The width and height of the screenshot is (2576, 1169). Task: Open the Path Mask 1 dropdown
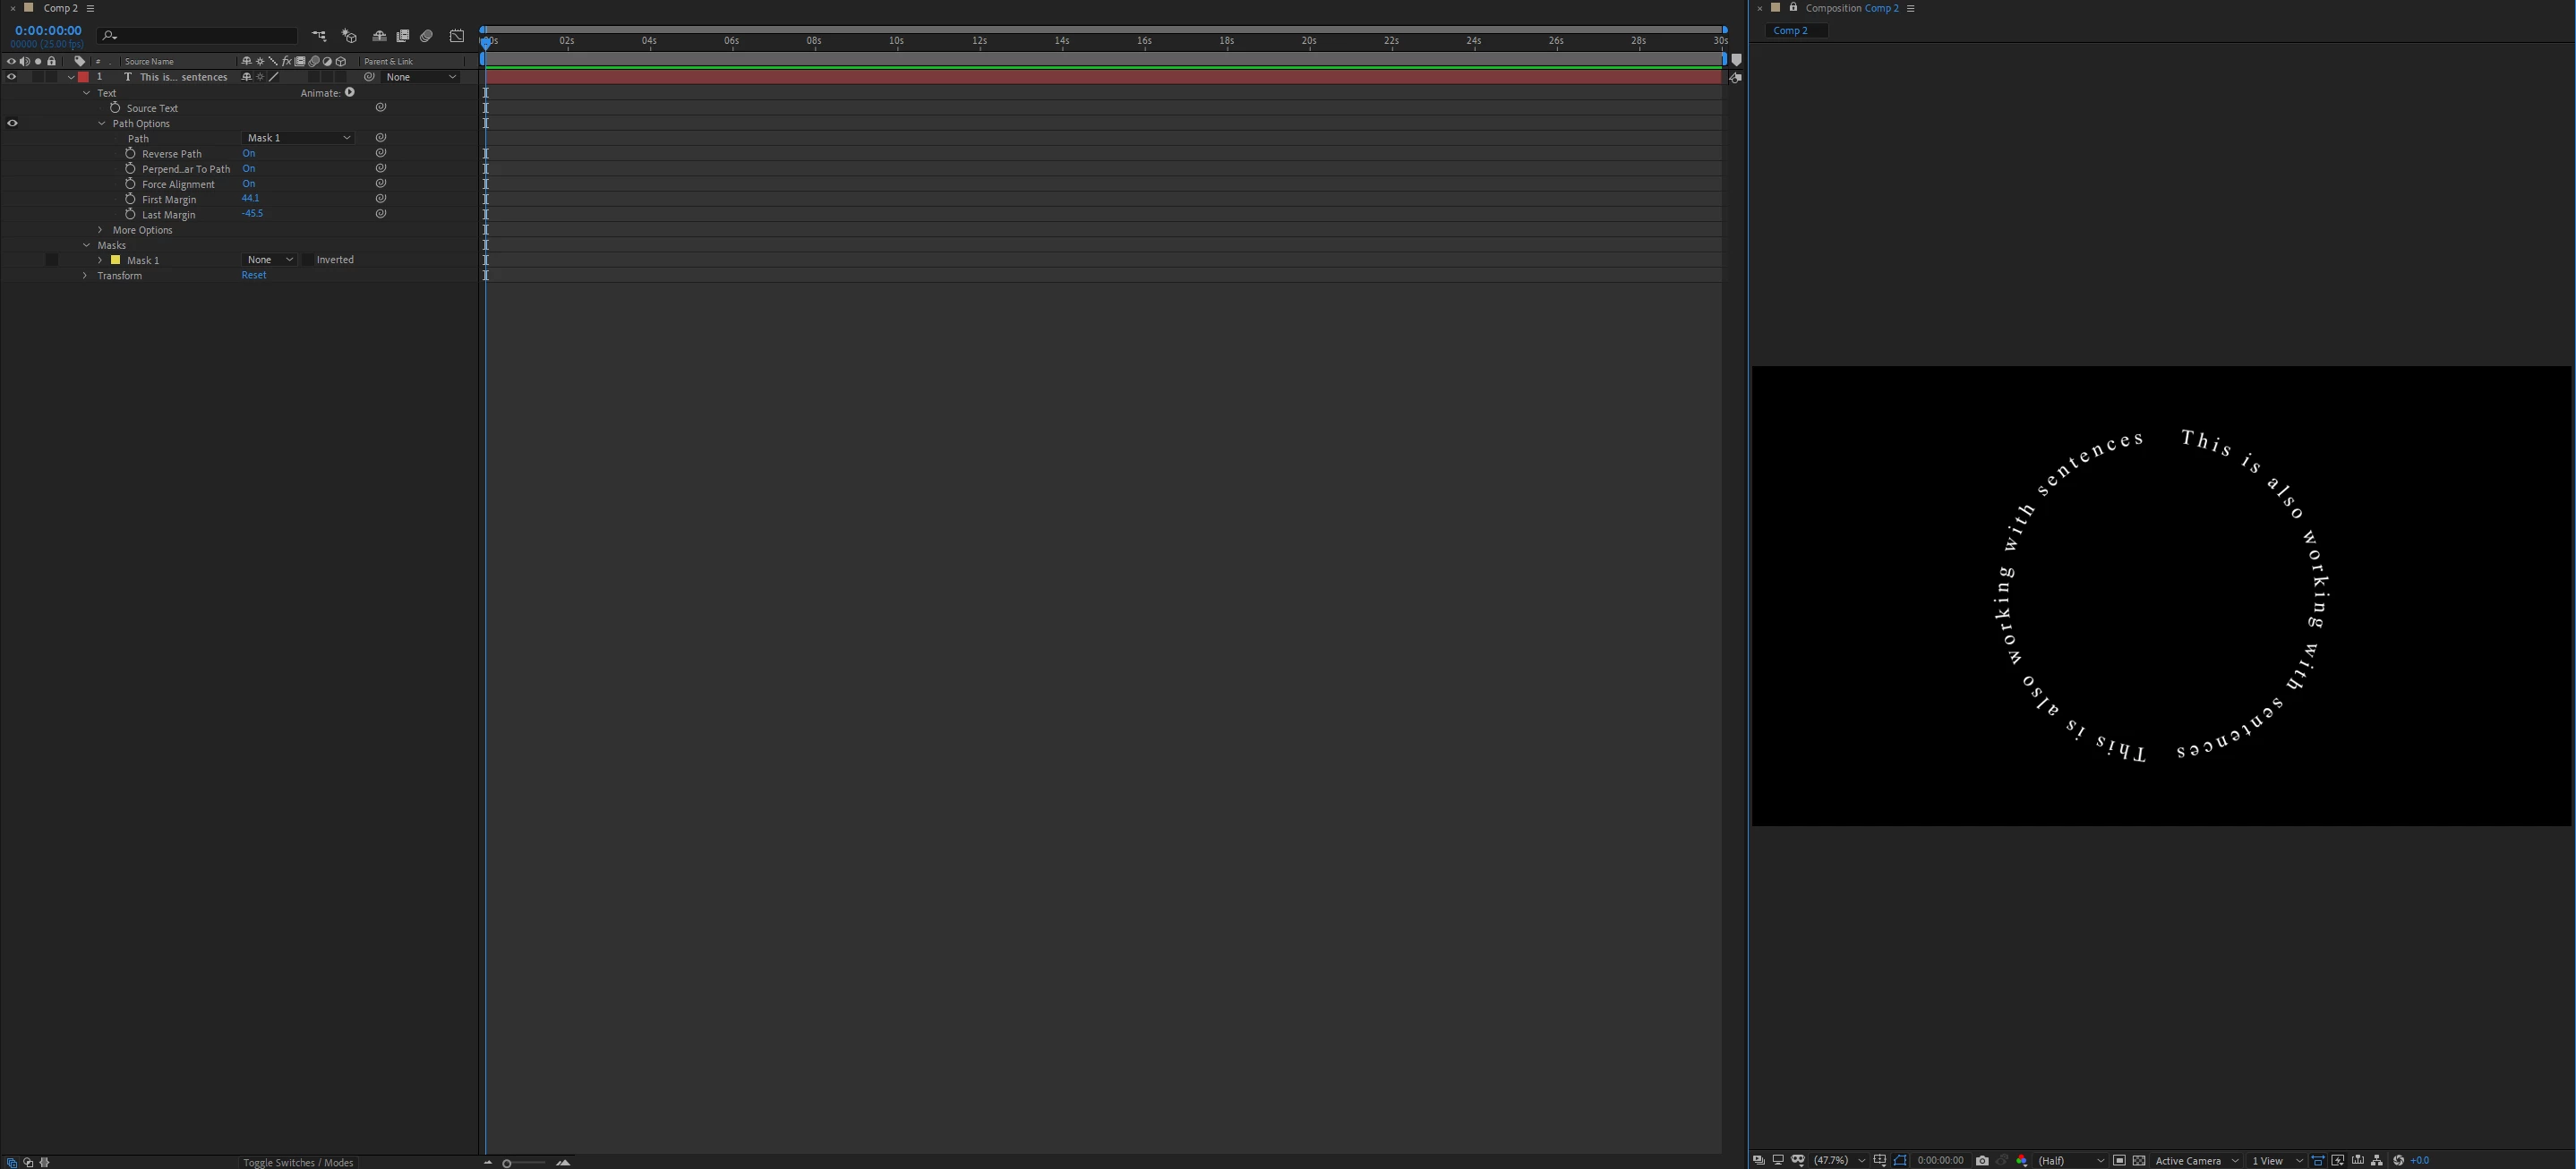tap(298, 138)
